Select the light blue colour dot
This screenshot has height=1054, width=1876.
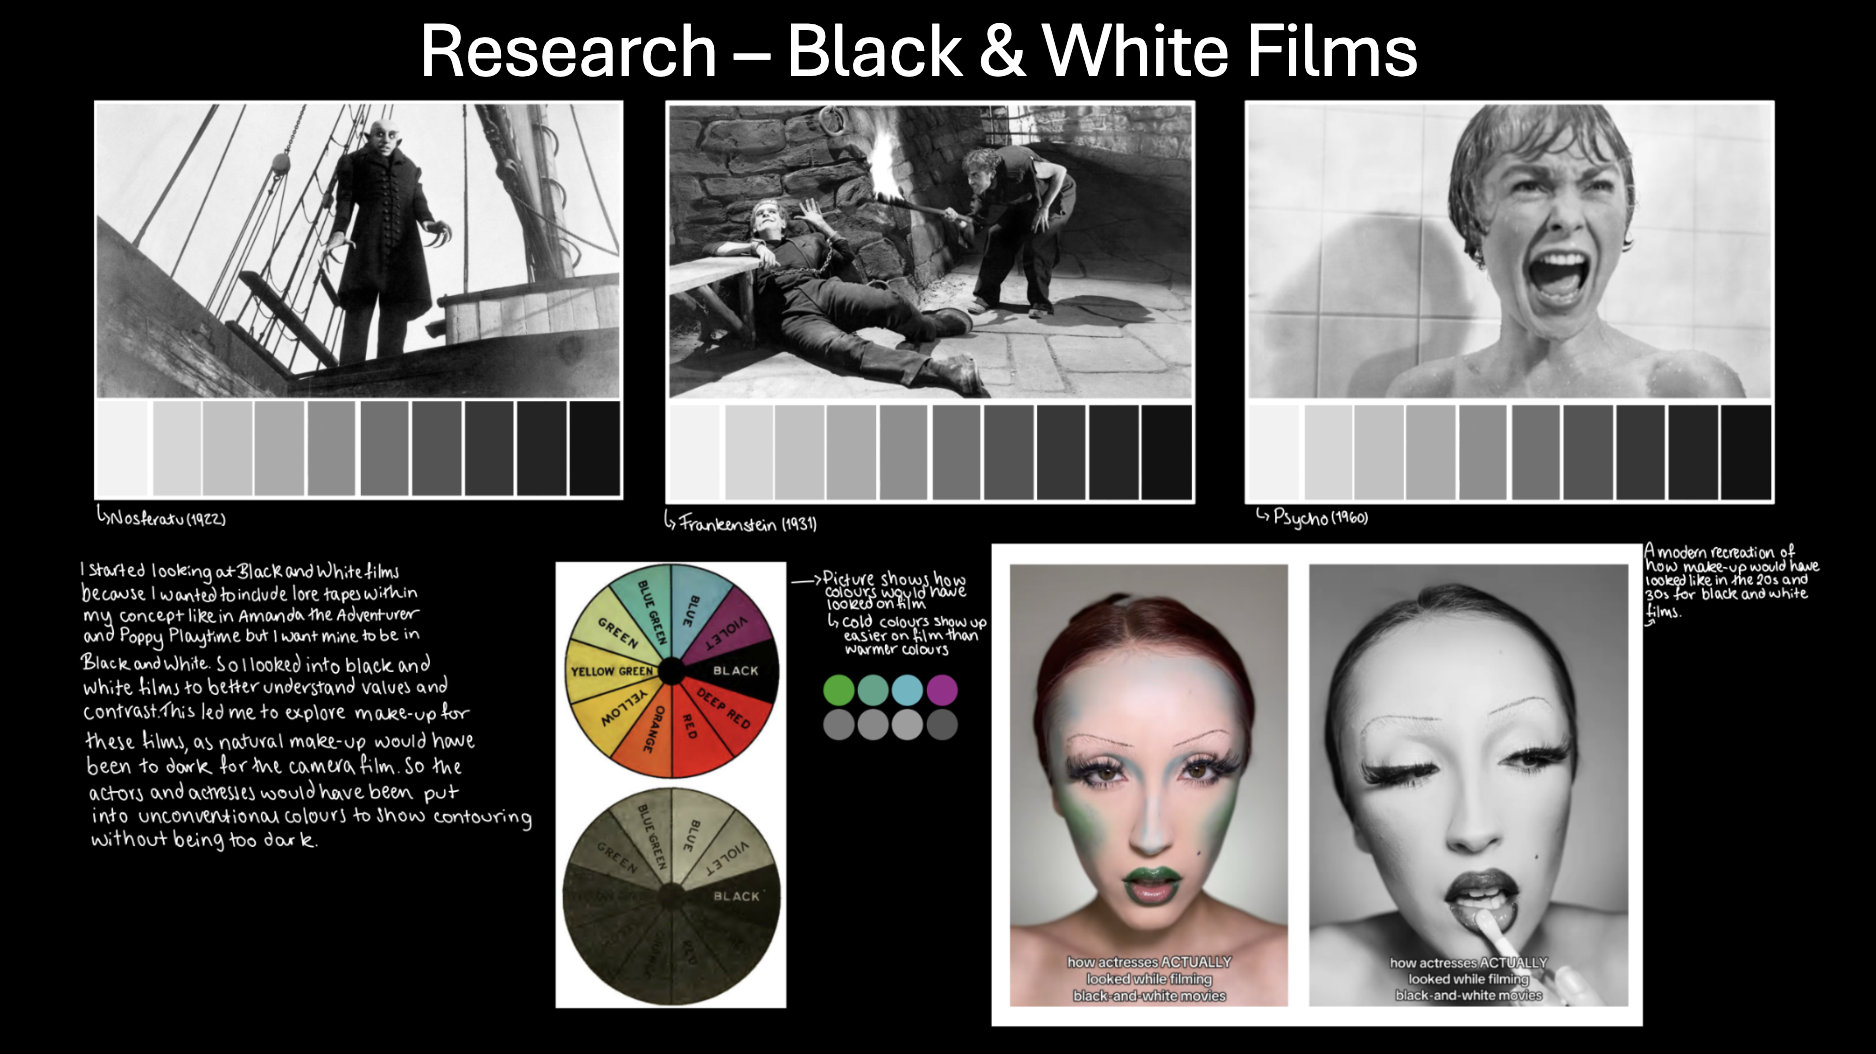pos(907,690)
